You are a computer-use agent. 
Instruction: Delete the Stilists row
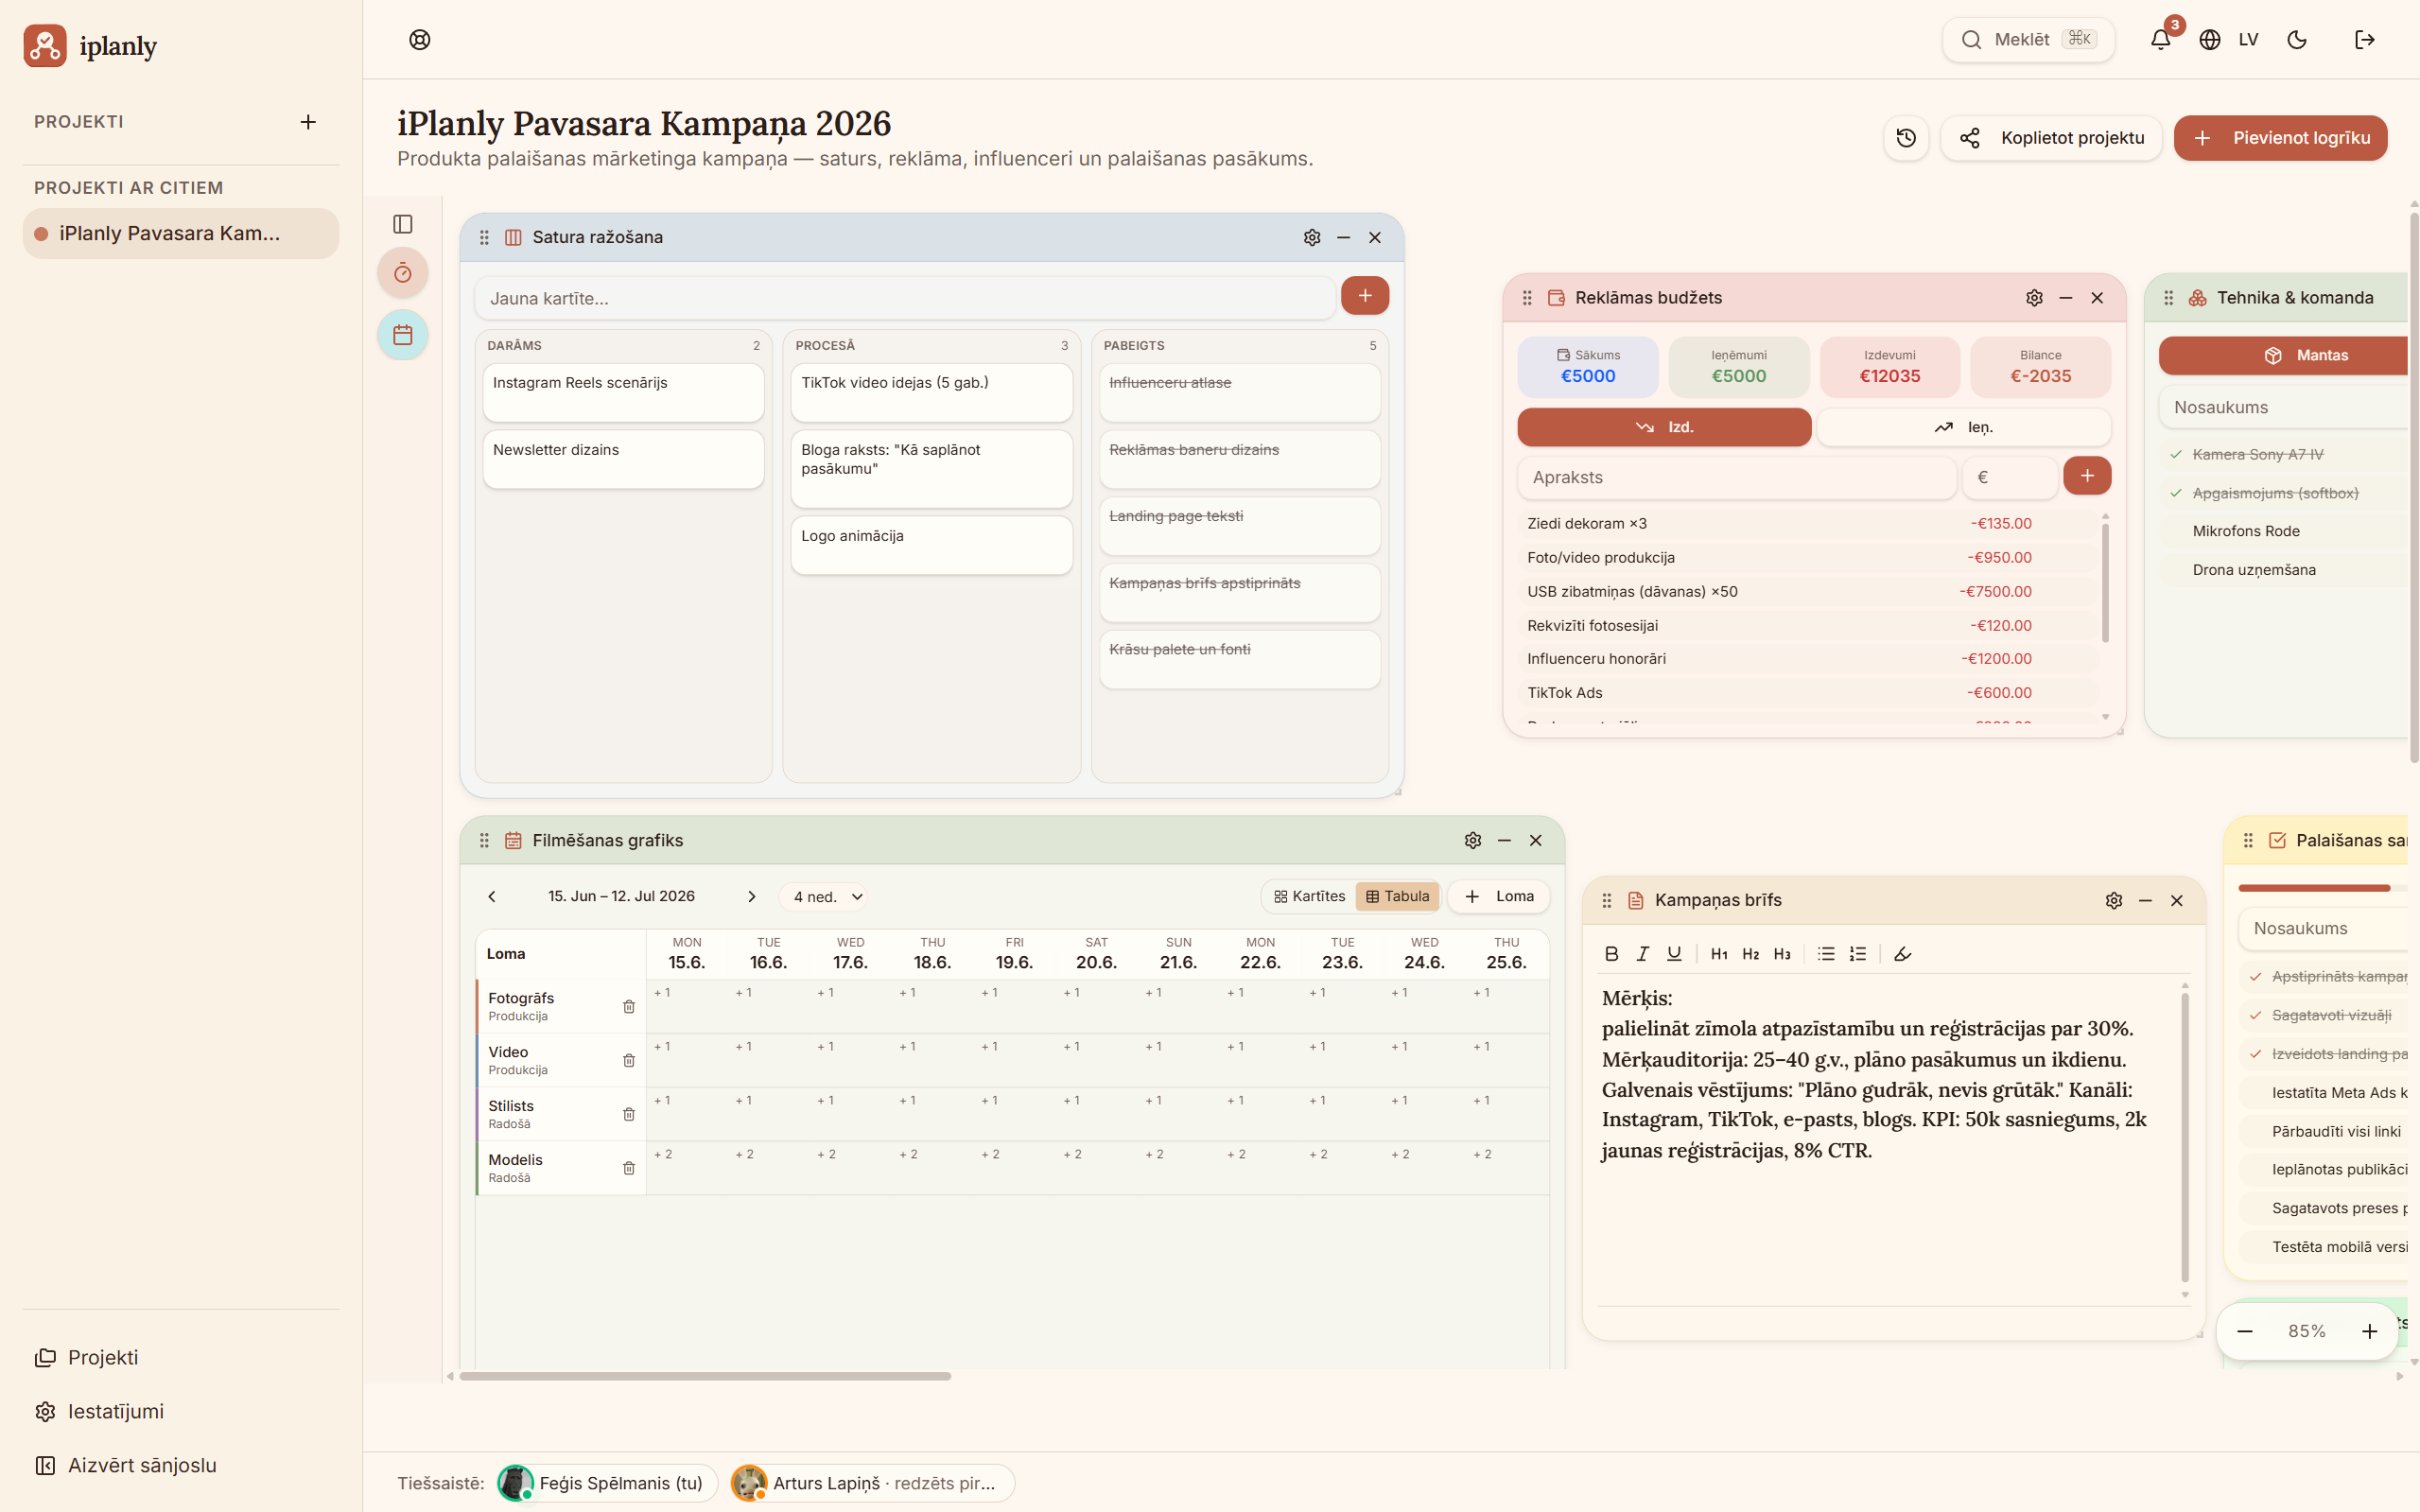click(629, 1115)
